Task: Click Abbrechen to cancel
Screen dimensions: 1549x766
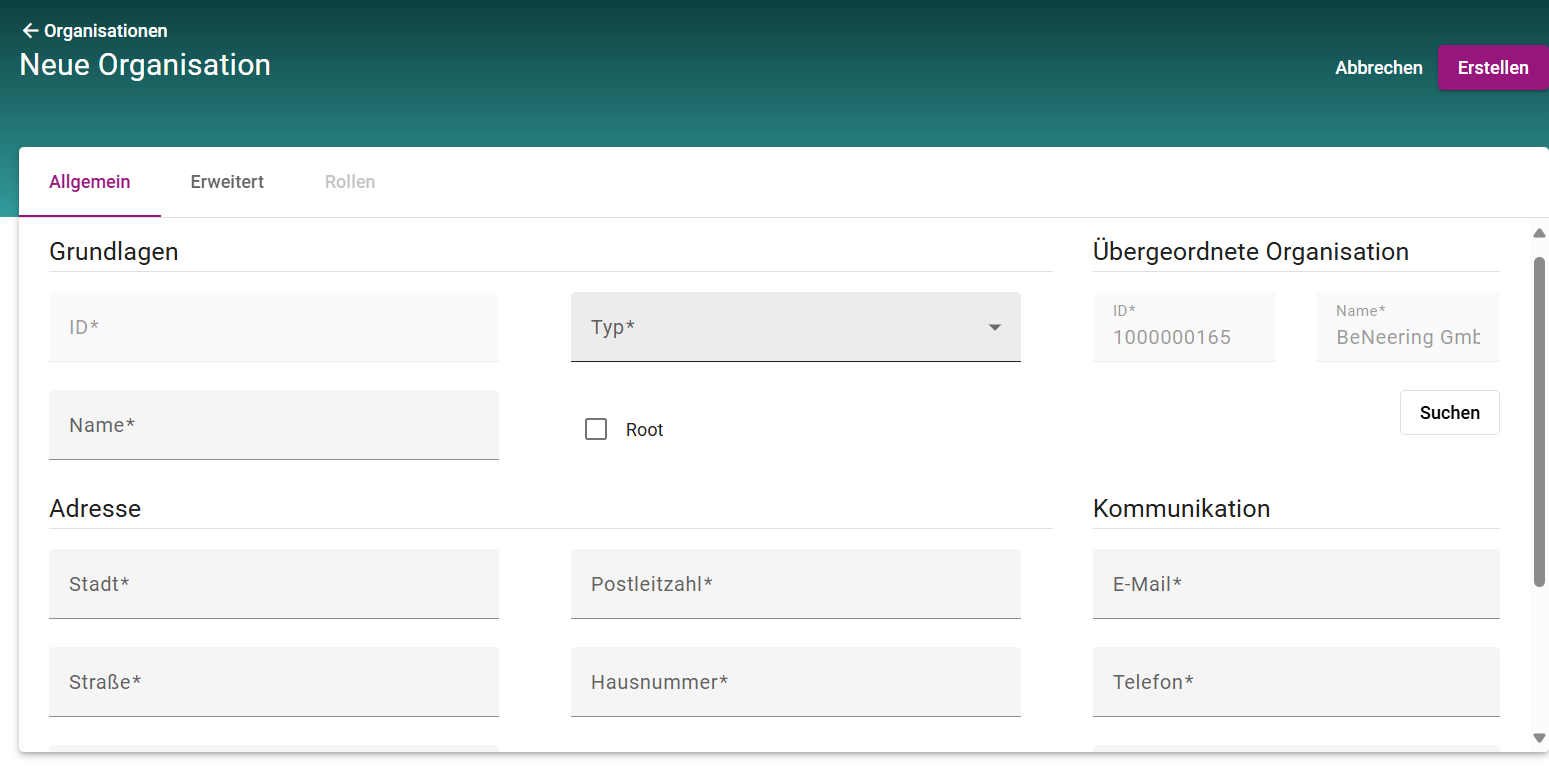Action: coord(1378,68)
